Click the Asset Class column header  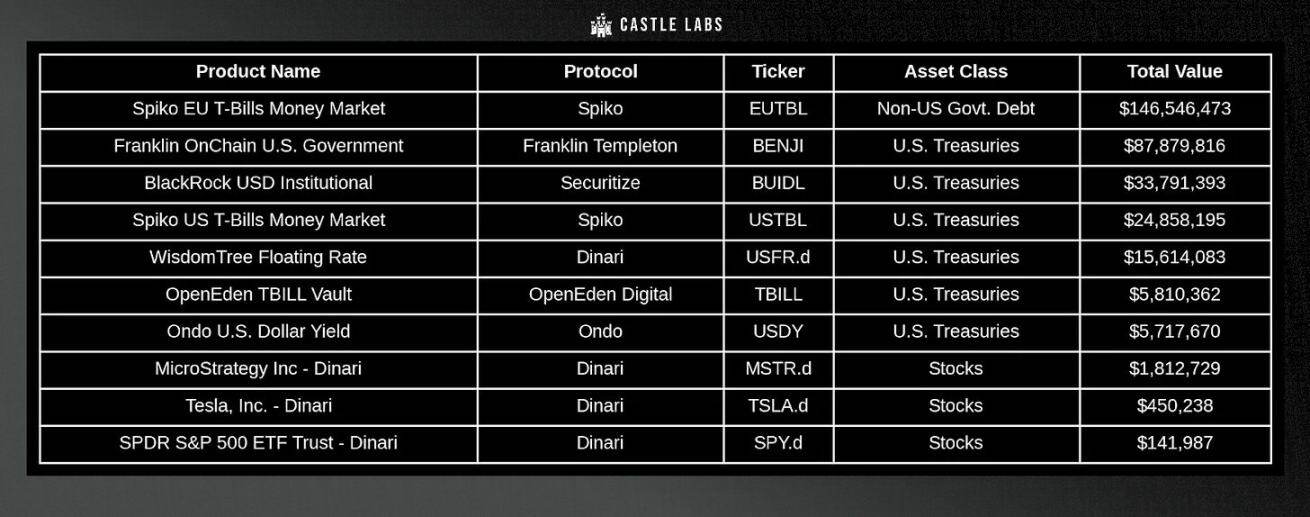point(956,72)
